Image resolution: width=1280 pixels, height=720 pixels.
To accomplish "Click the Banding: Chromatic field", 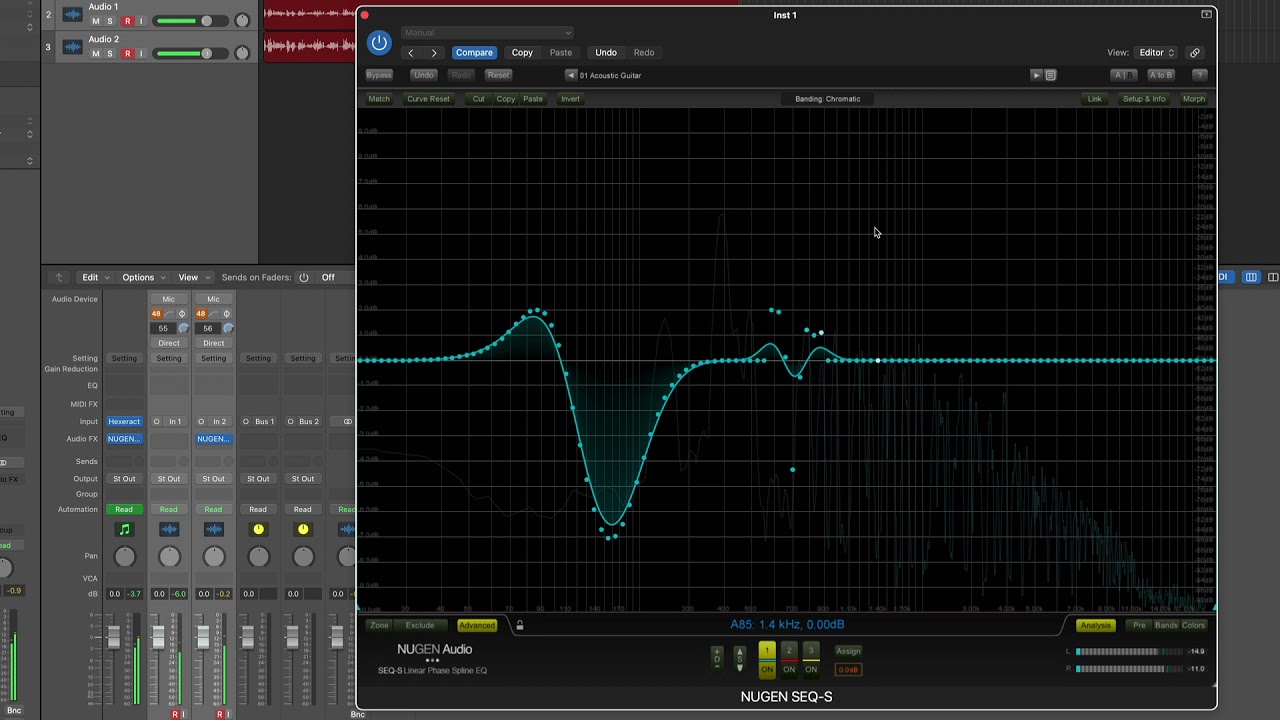I will 828,99.
